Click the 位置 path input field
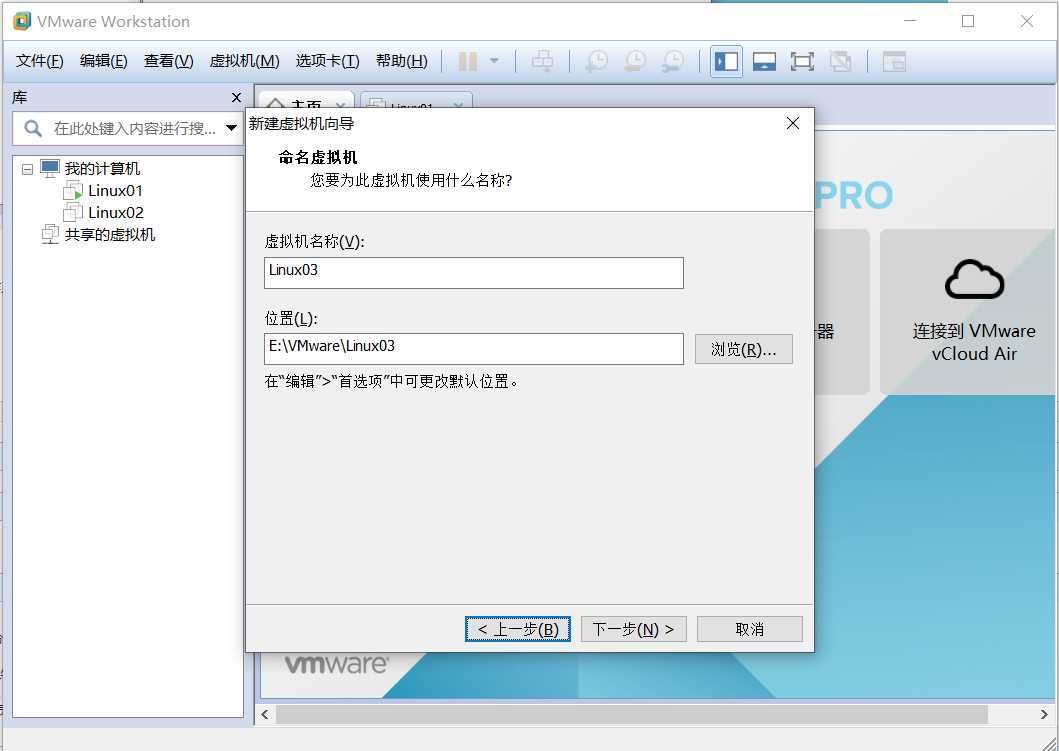This screenshot has width=1059, height=751. 473,348
